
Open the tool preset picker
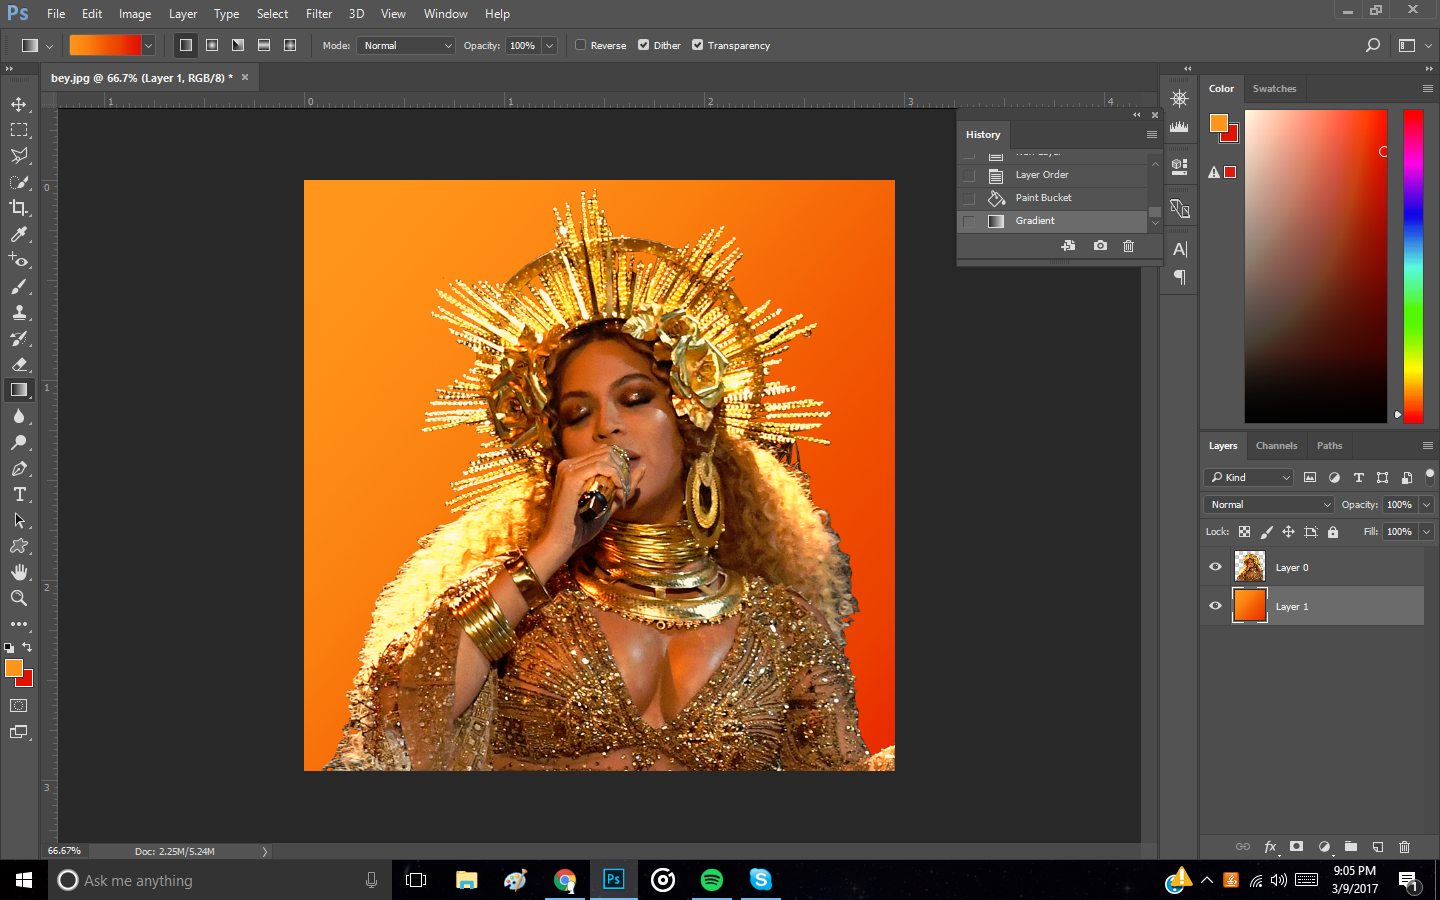[35, 45]
